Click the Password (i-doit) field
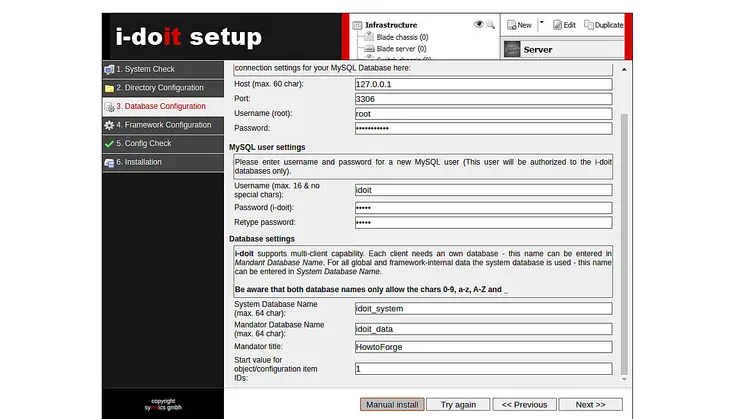Image resolution: width=750 pixels, height=419 pixels. pyautogui.click(x=483, y=208)
